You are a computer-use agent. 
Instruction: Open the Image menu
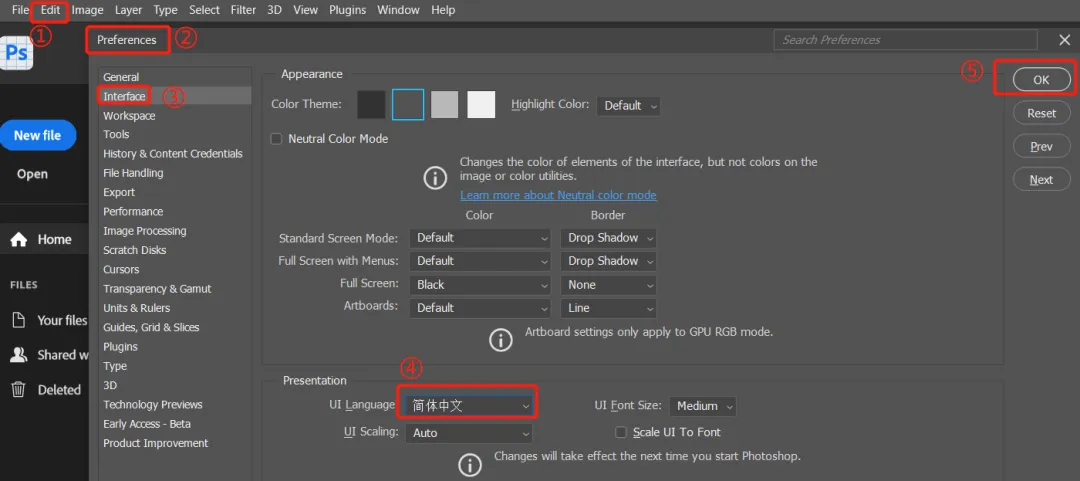87,10
